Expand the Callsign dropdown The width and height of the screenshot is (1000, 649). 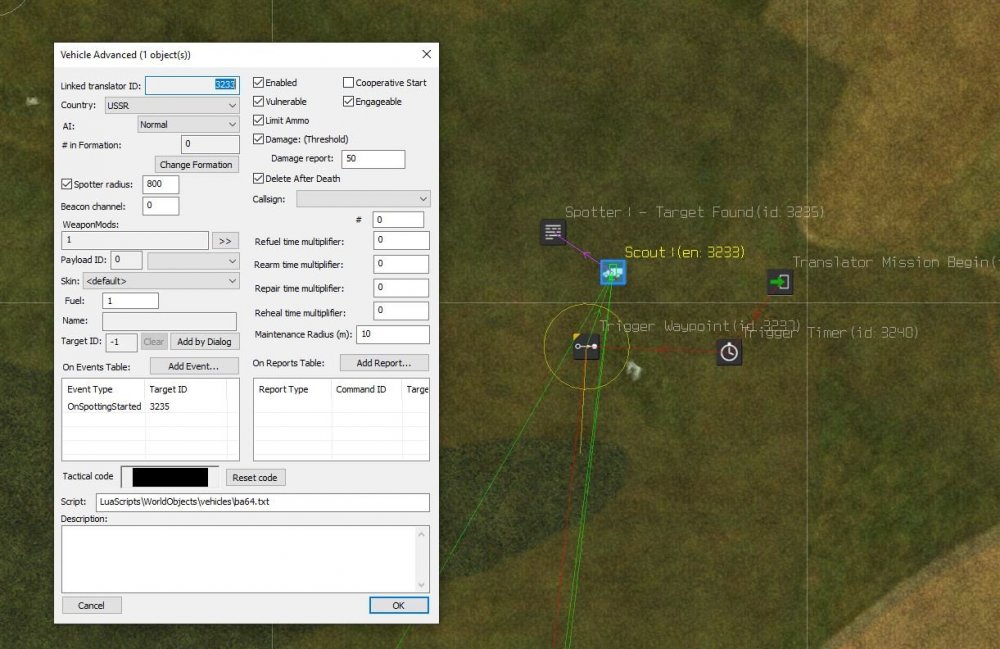(x=362, y=199)
